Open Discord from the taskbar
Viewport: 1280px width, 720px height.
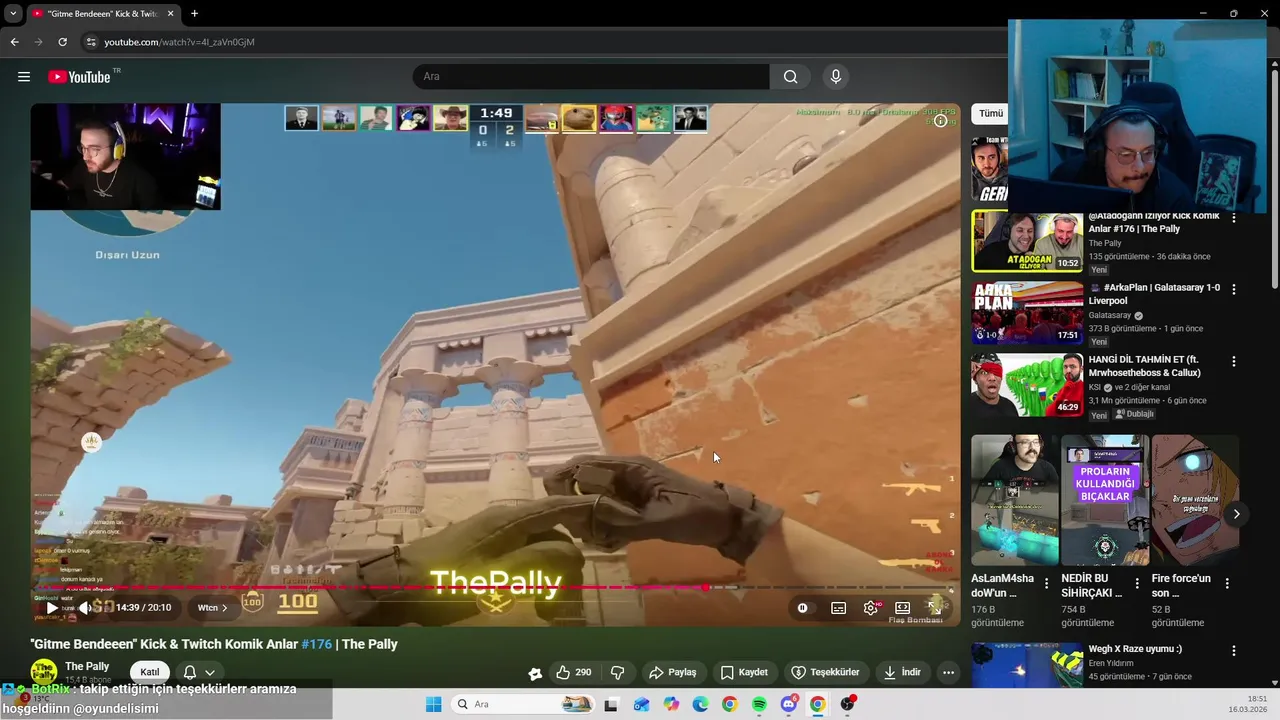tap(789, 704)
